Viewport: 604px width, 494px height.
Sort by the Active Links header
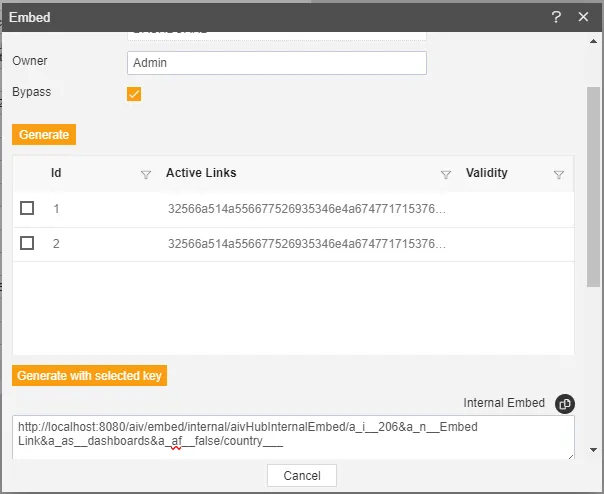click(x=201, y=173)
